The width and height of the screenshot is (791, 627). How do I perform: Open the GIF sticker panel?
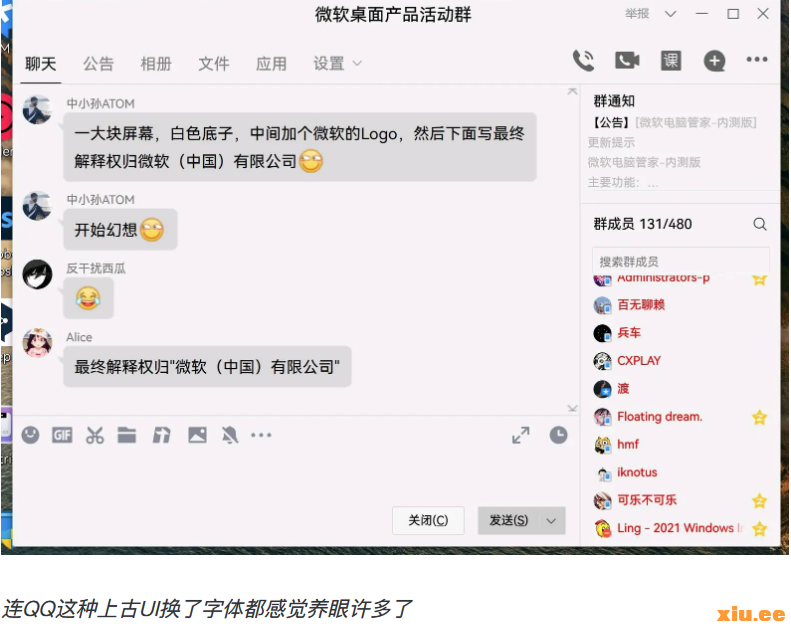(62, 435)
